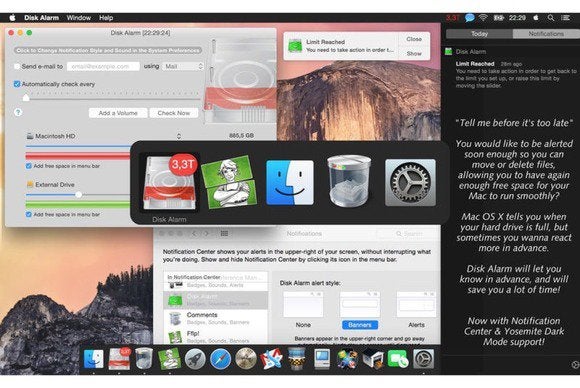Open Finder from the Dock
The image size is (580, 388).
(x=94, y=359)
